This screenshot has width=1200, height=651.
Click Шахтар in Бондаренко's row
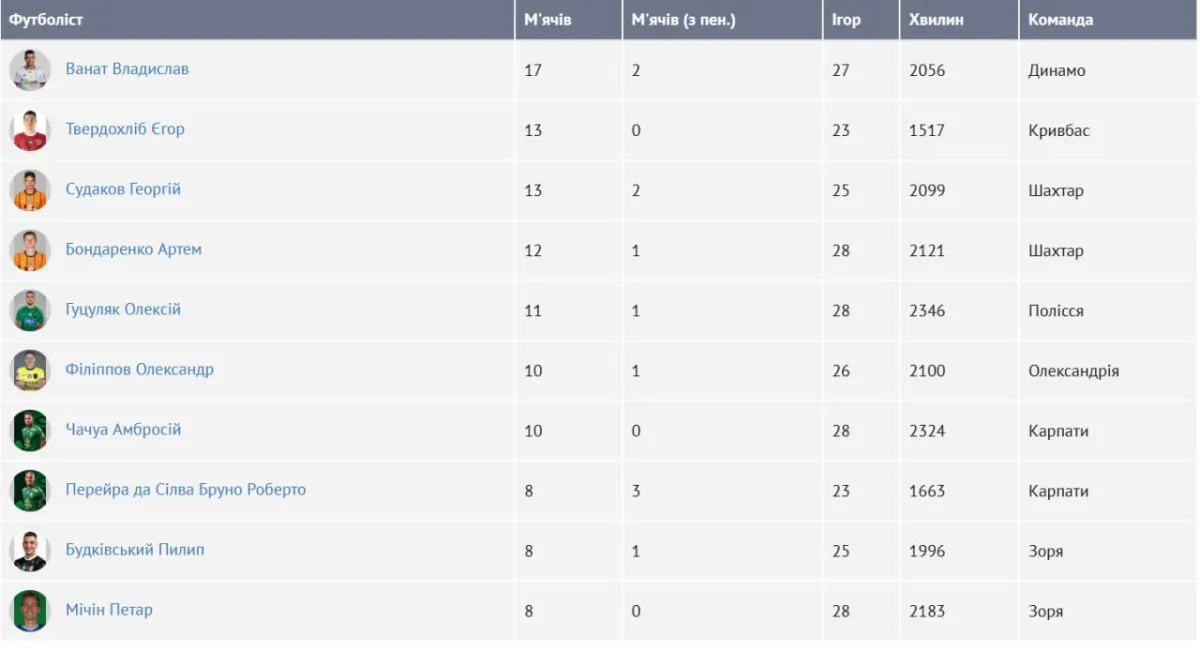1056,251
